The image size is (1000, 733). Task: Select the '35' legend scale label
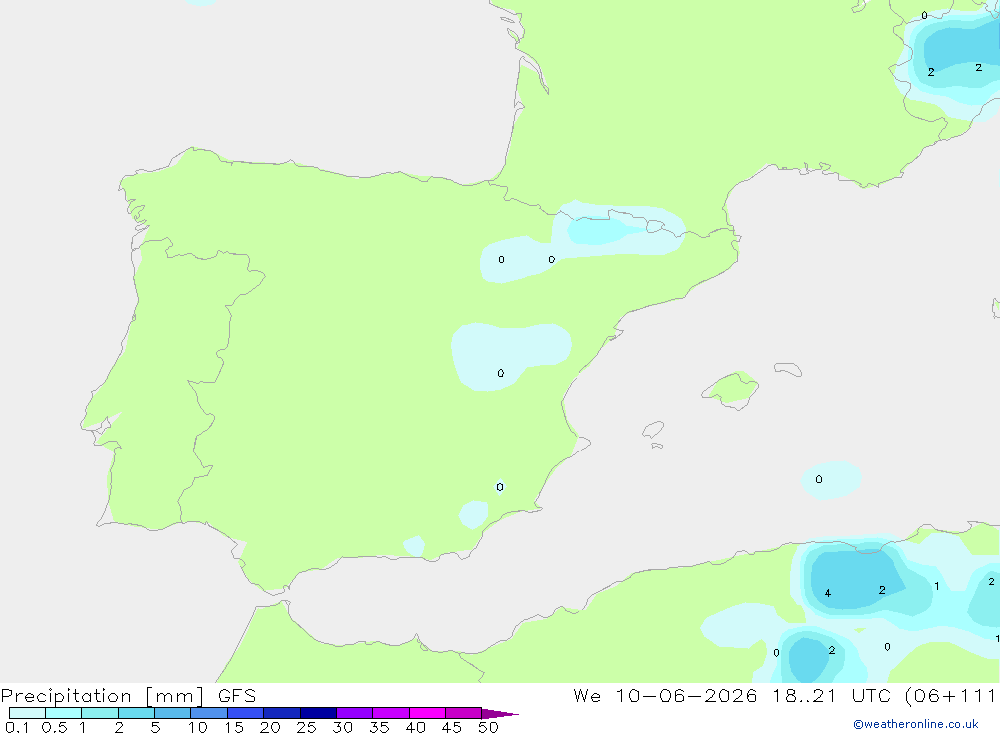point(379,727)
